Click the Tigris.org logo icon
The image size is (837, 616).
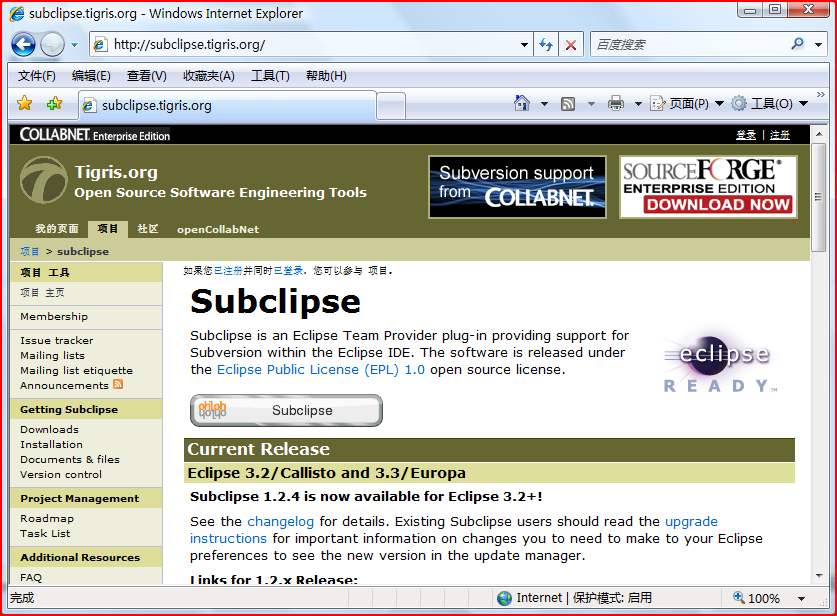(44, 180)
